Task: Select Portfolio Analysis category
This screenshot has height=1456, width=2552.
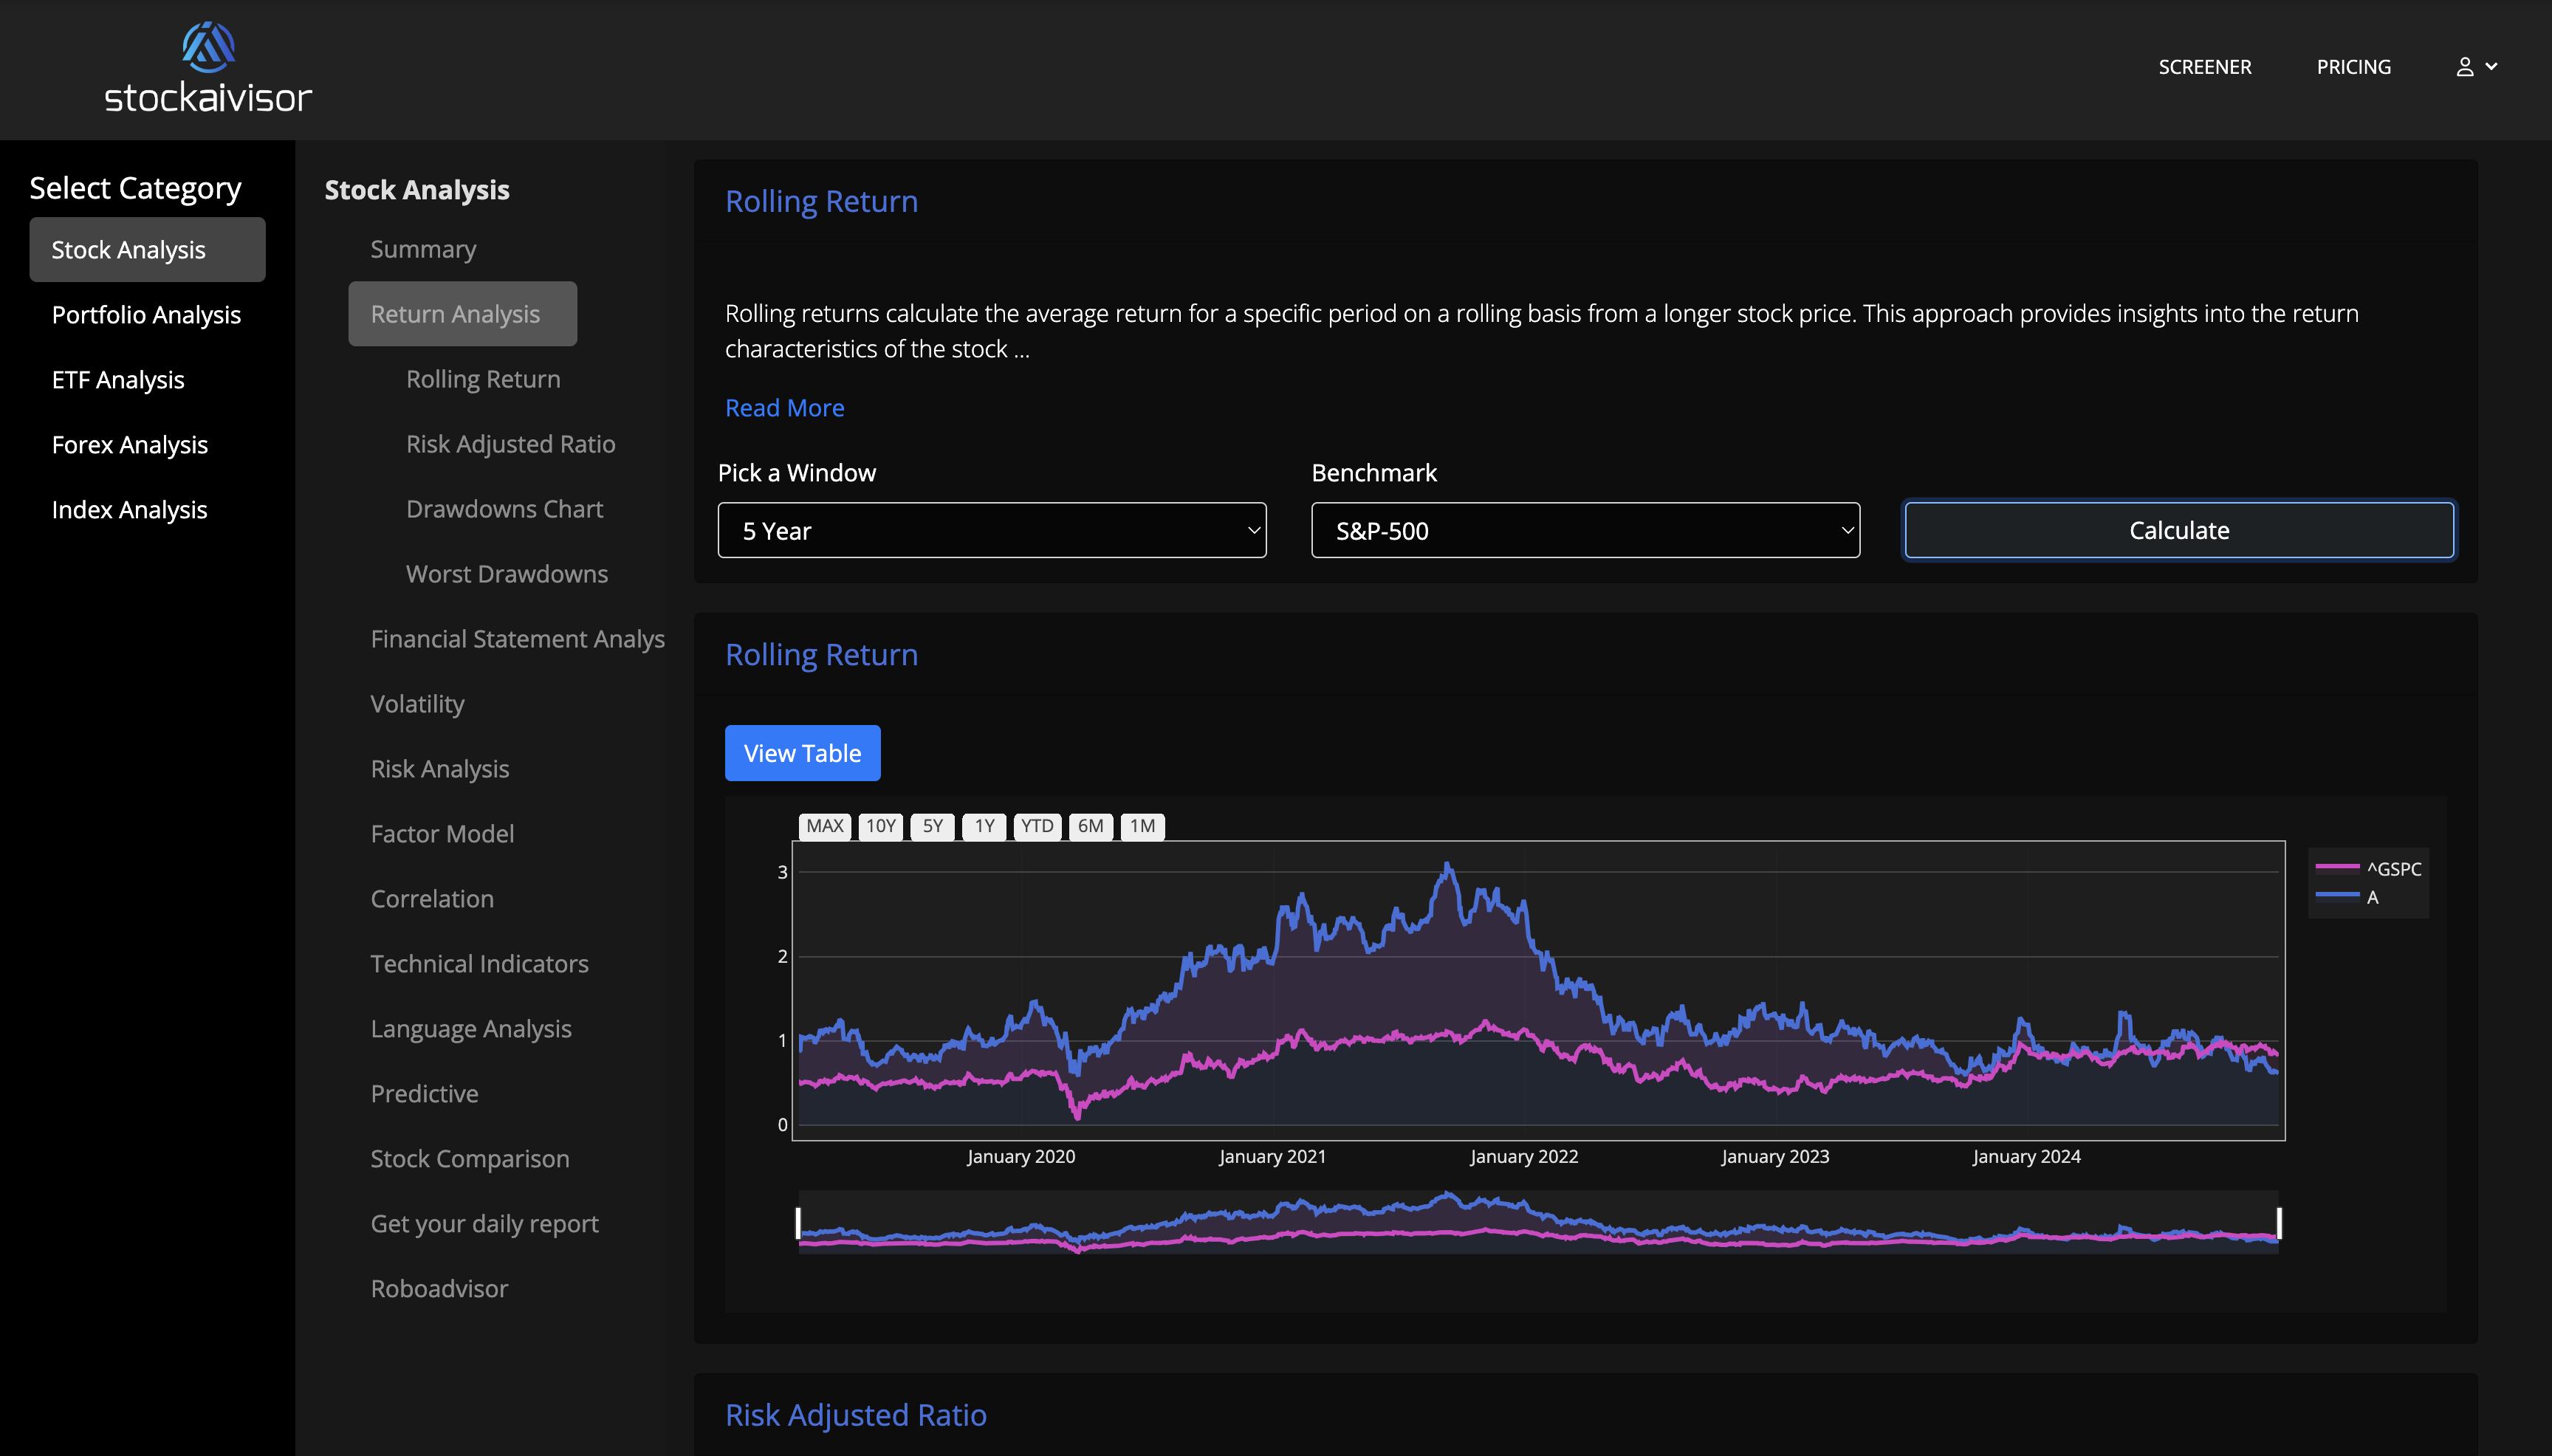Action: point(146,315)
